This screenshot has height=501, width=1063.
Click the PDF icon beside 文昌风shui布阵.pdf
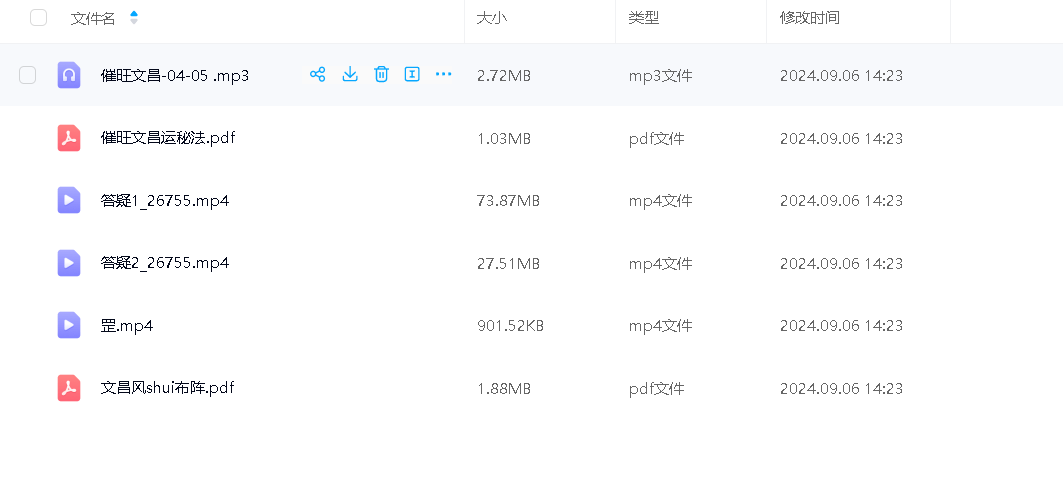click(69, 388)
